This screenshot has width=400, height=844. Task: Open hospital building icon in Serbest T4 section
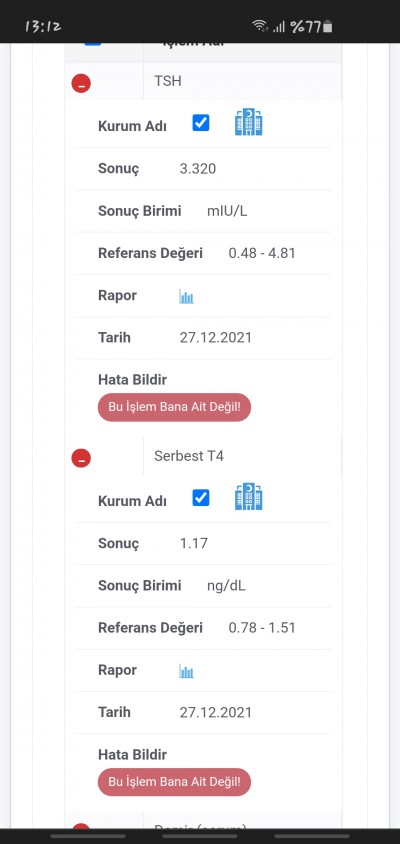[249, 496]
